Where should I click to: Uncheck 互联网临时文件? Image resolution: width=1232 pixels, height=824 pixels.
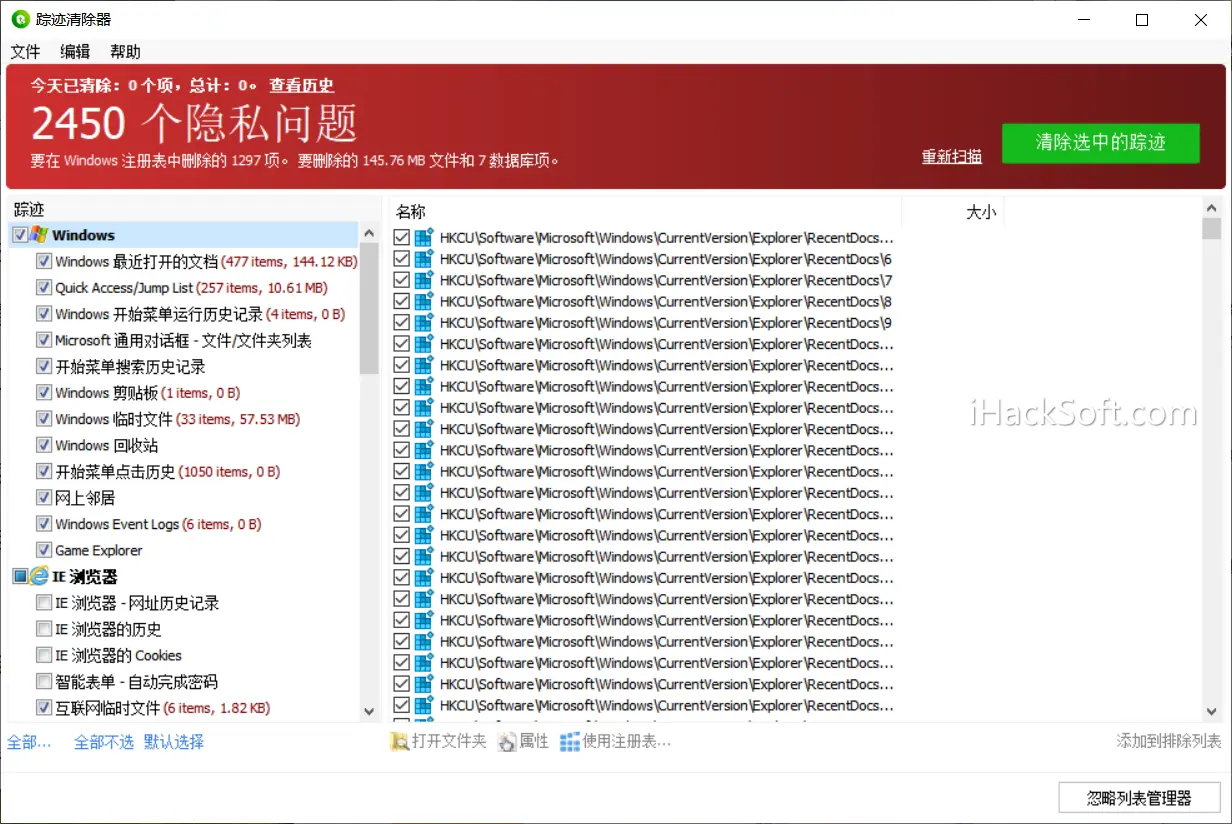44,708
